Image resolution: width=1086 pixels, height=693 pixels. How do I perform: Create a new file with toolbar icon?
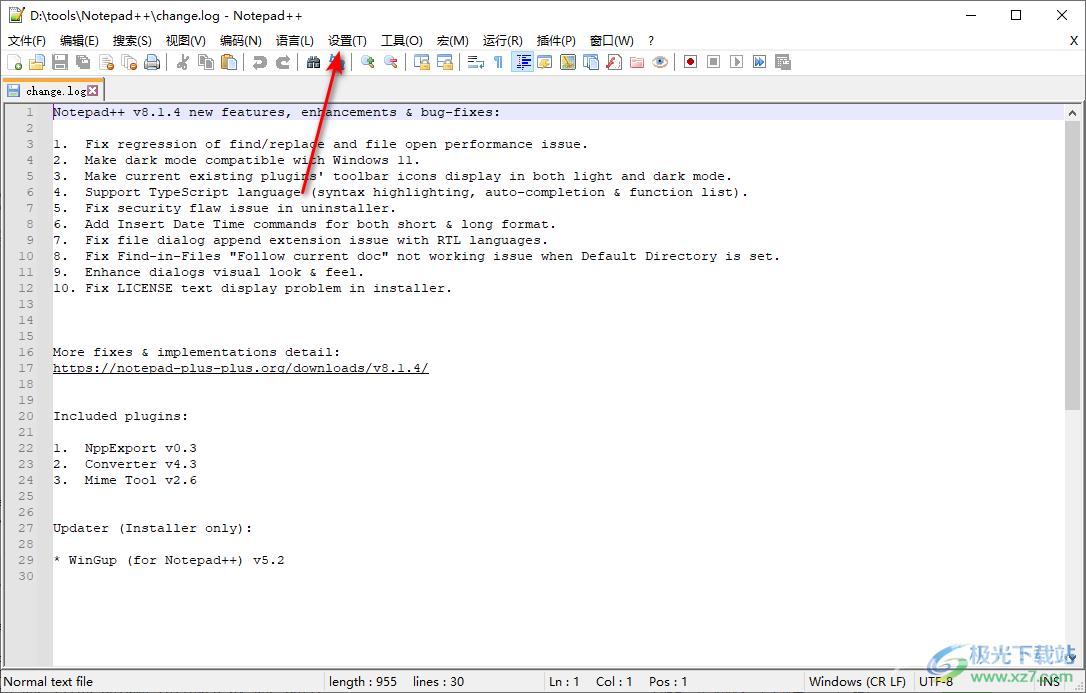tap(15, 62)
